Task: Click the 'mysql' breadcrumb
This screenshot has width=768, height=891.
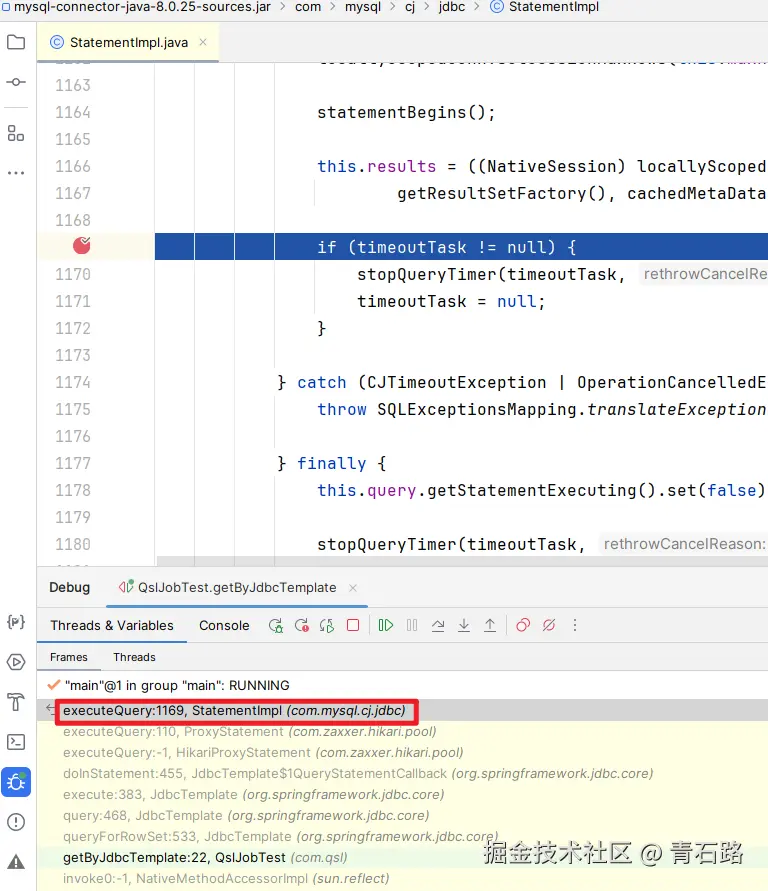Action: [x=362, y=7]
